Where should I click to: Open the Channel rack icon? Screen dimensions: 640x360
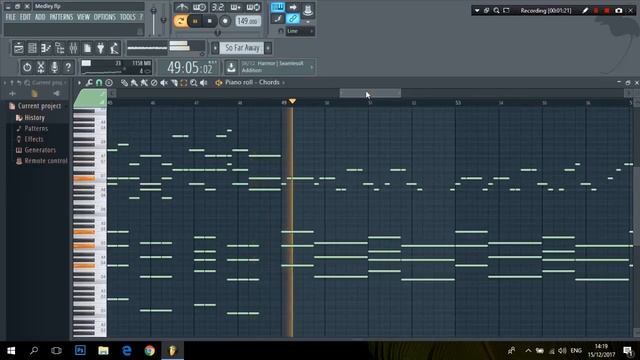pos(32,48)
